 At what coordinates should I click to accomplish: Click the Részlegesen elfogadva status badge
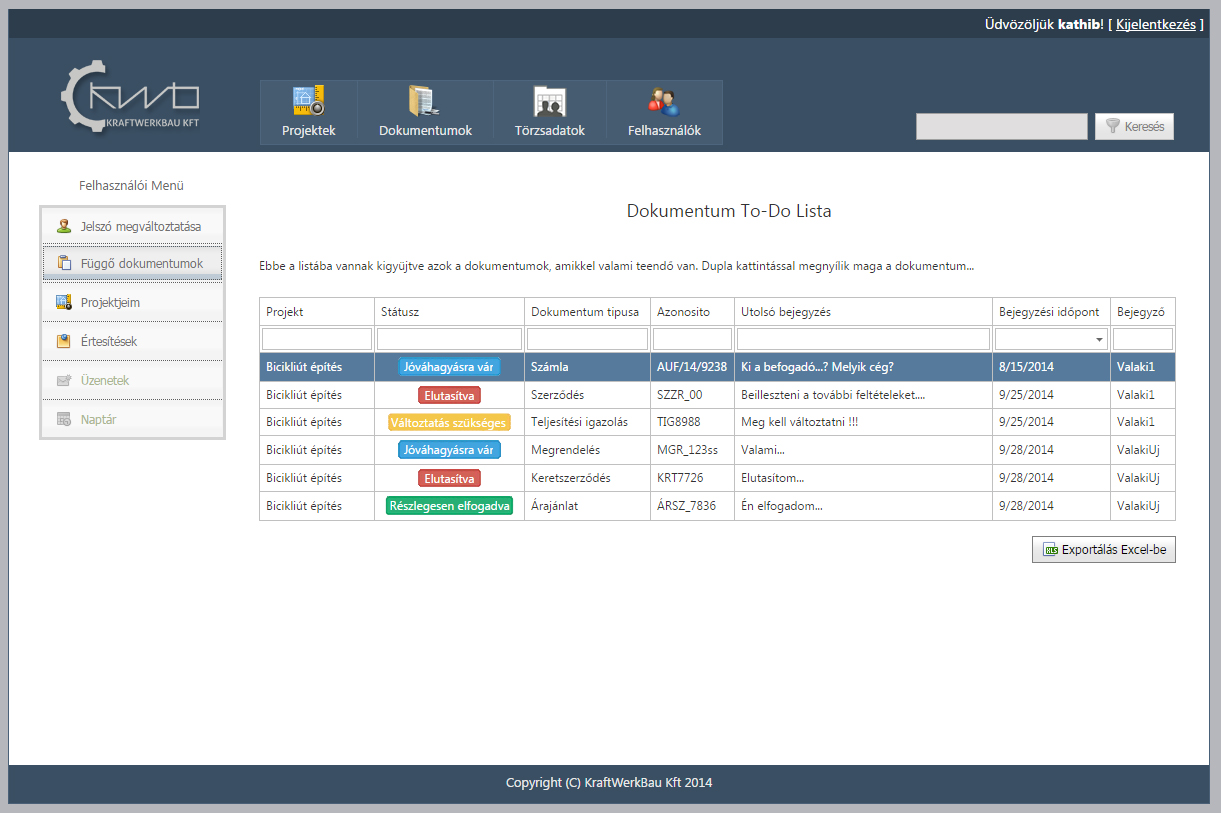tap(449, 506)
